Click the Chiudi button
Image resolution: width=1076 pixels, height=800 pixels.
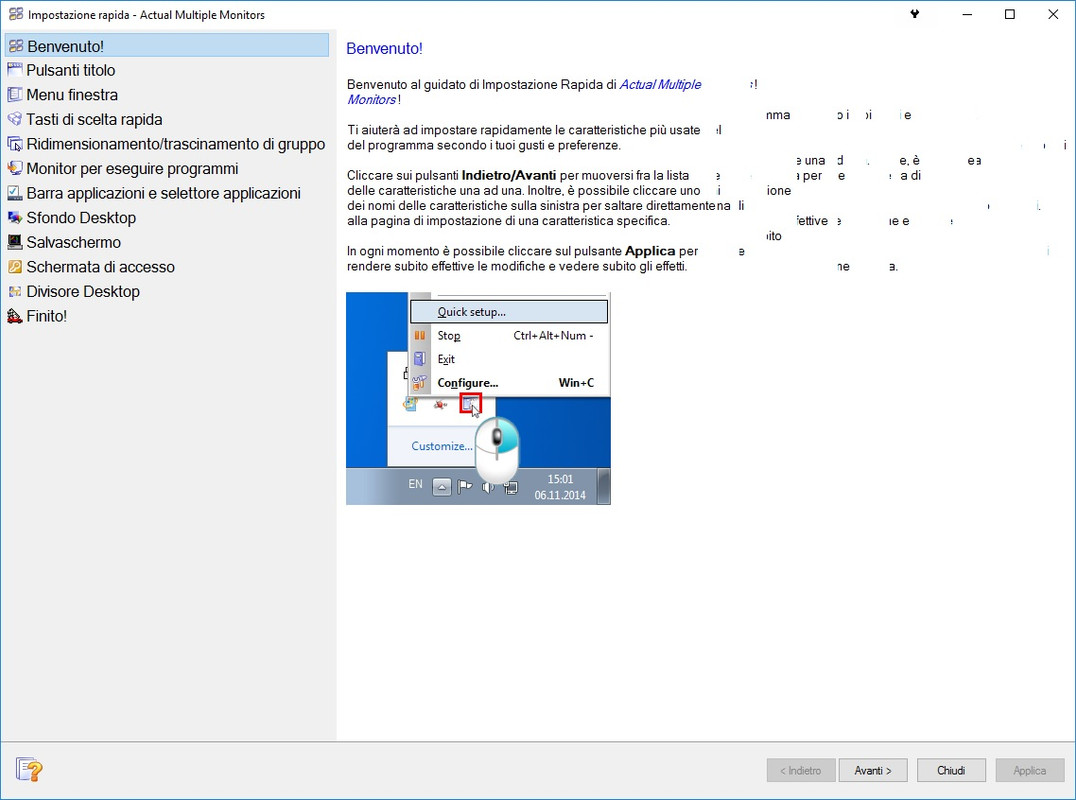coord(951,770)
